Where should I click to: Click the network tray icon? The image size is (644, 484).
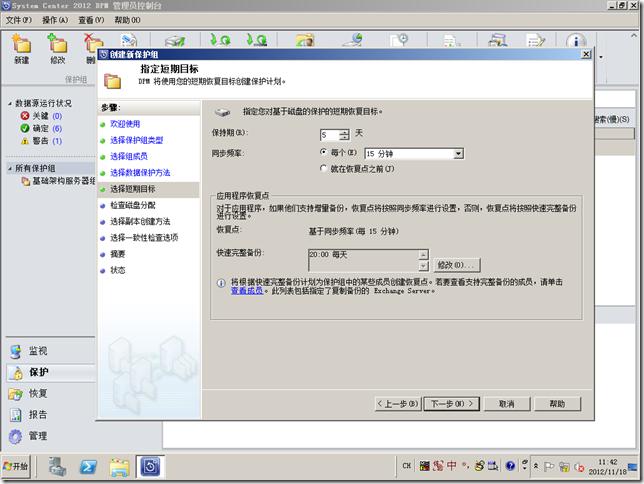[x=564, y=467]
